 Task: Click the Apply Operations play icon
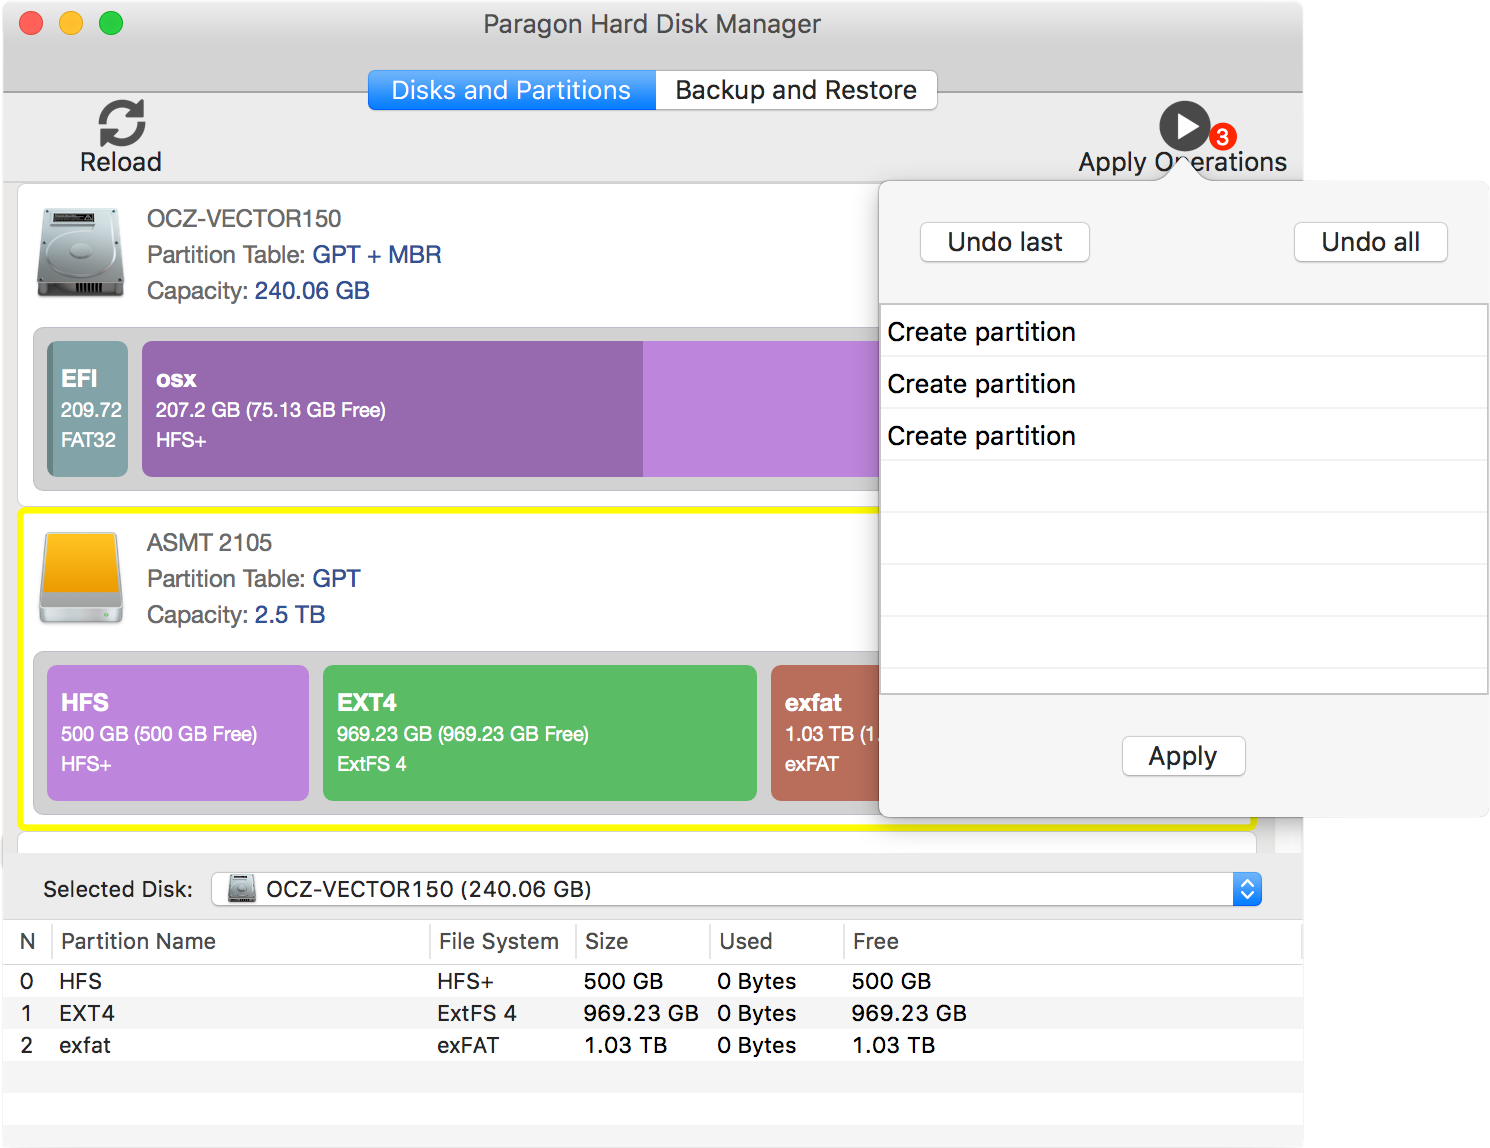point(1184,126)
